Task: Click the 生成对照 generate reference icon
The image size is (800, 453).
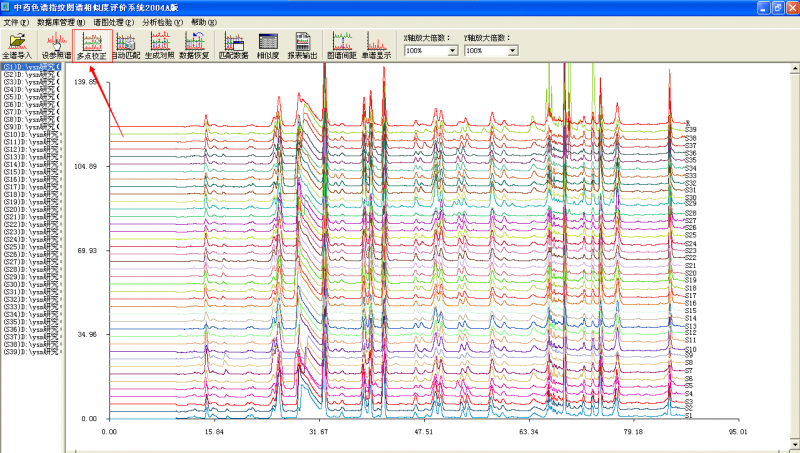Action: click(160, 45)
